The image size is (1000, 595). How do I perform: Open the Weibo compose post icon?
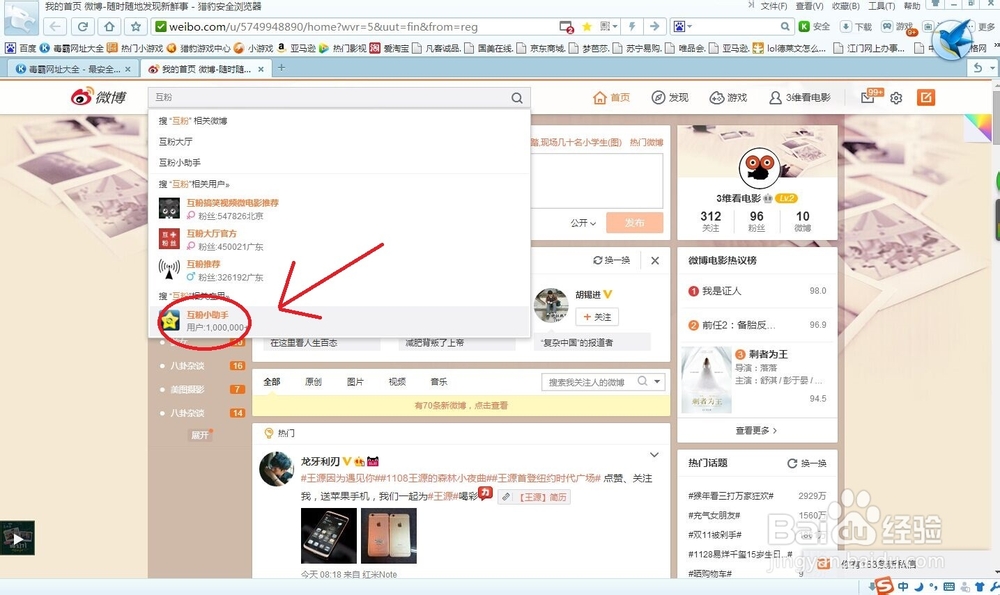point(926,98)
